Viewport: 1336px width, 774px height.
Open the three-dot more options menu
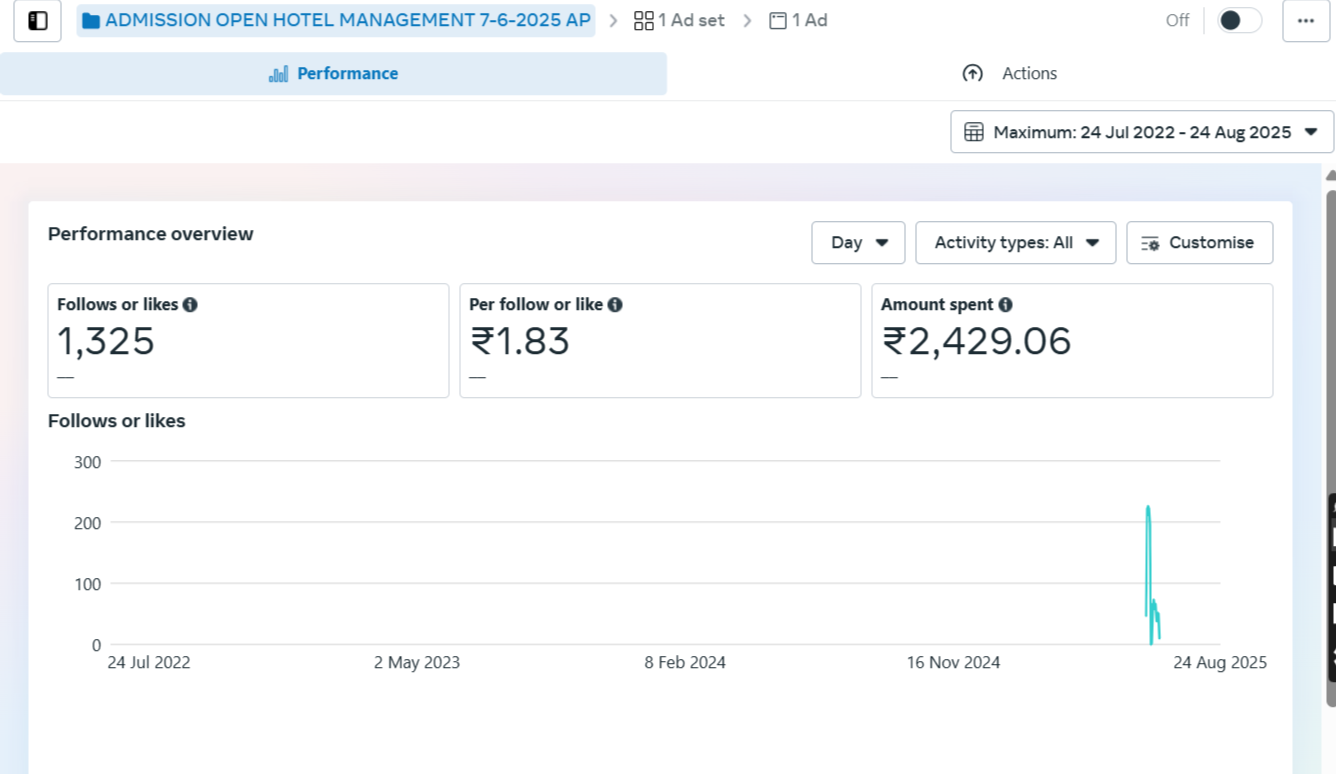click(x=1305, y=21)
